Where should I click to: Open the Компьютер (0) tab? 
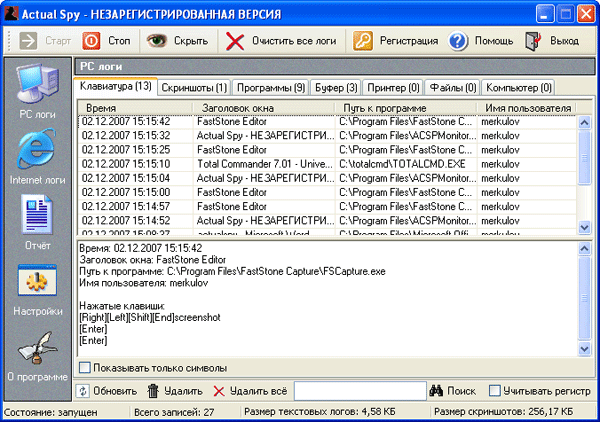tap(518, 88)
